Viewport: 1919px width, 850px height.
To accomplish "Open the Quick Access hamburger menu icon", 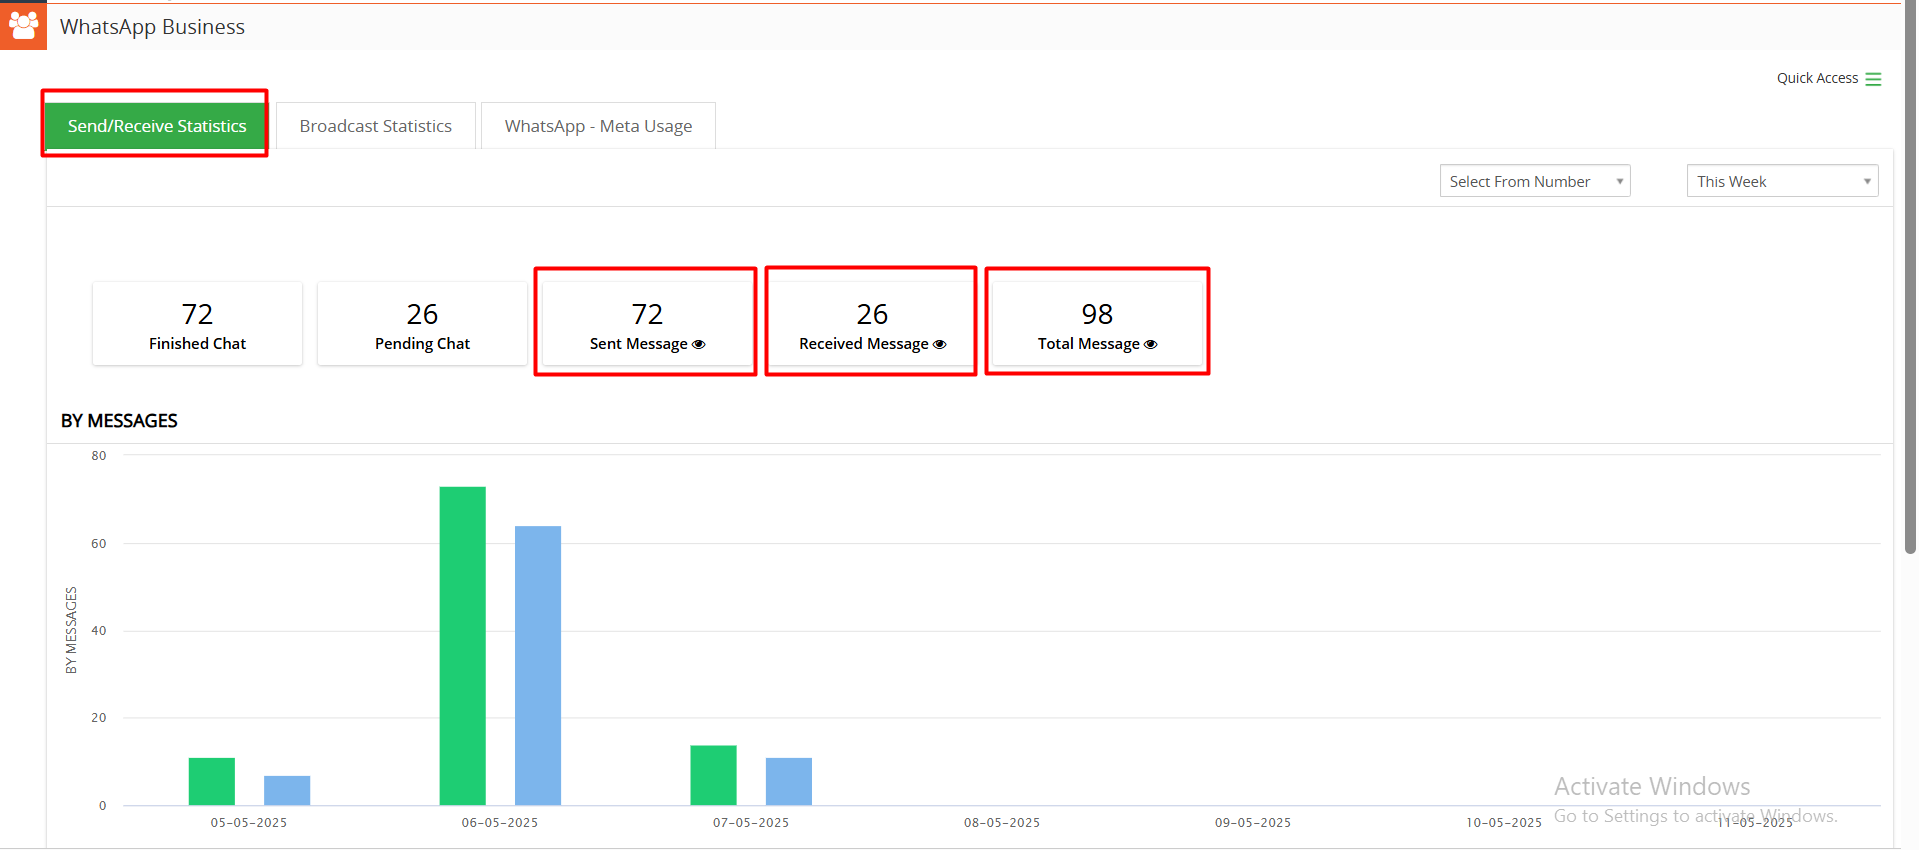I will pos(1873,79).
